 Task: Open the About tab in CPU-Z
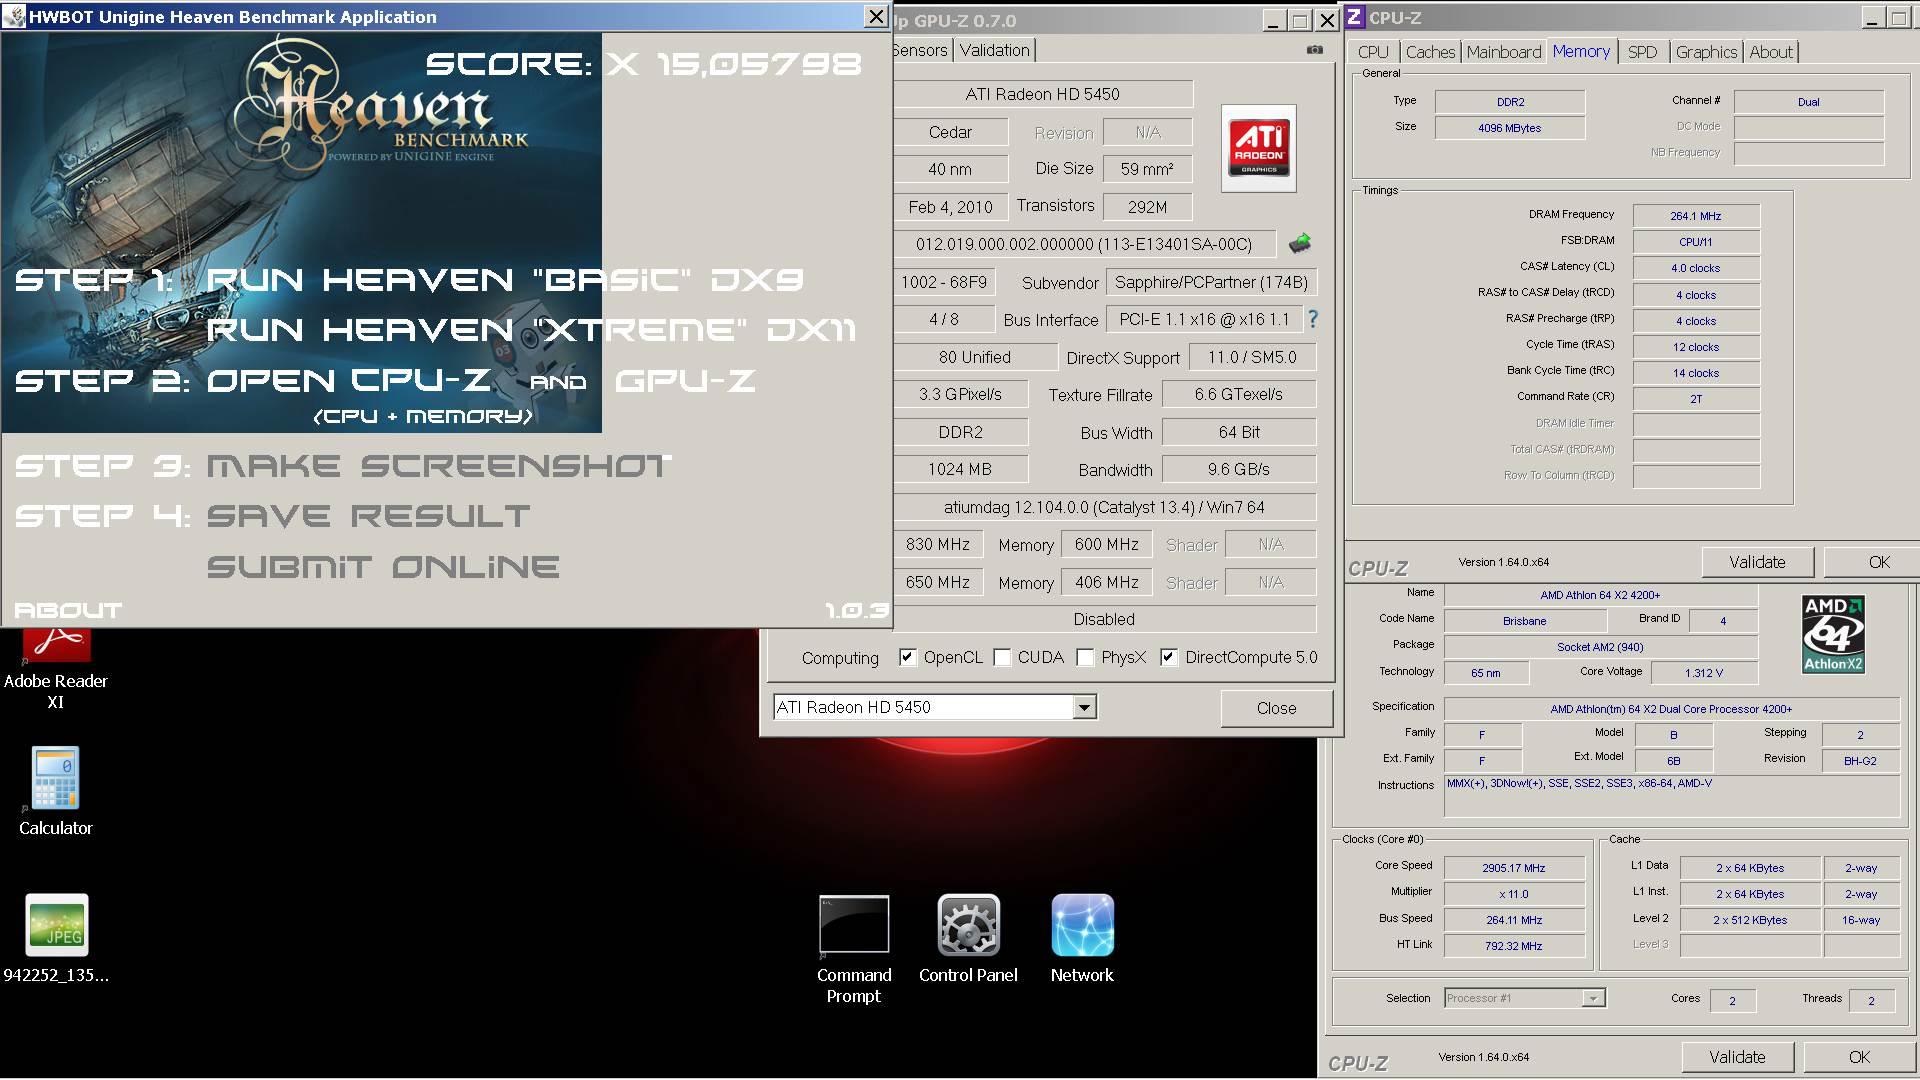[1771, 52]
